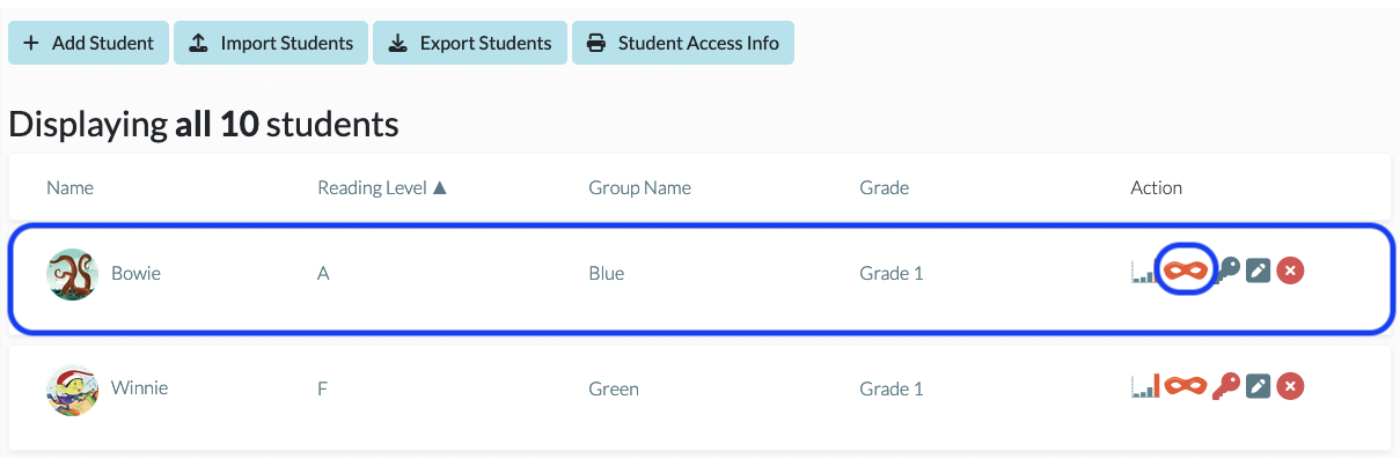Sort by Reading Level column header
This screenshot has width=1400, height=458.
tap(382, 187)
